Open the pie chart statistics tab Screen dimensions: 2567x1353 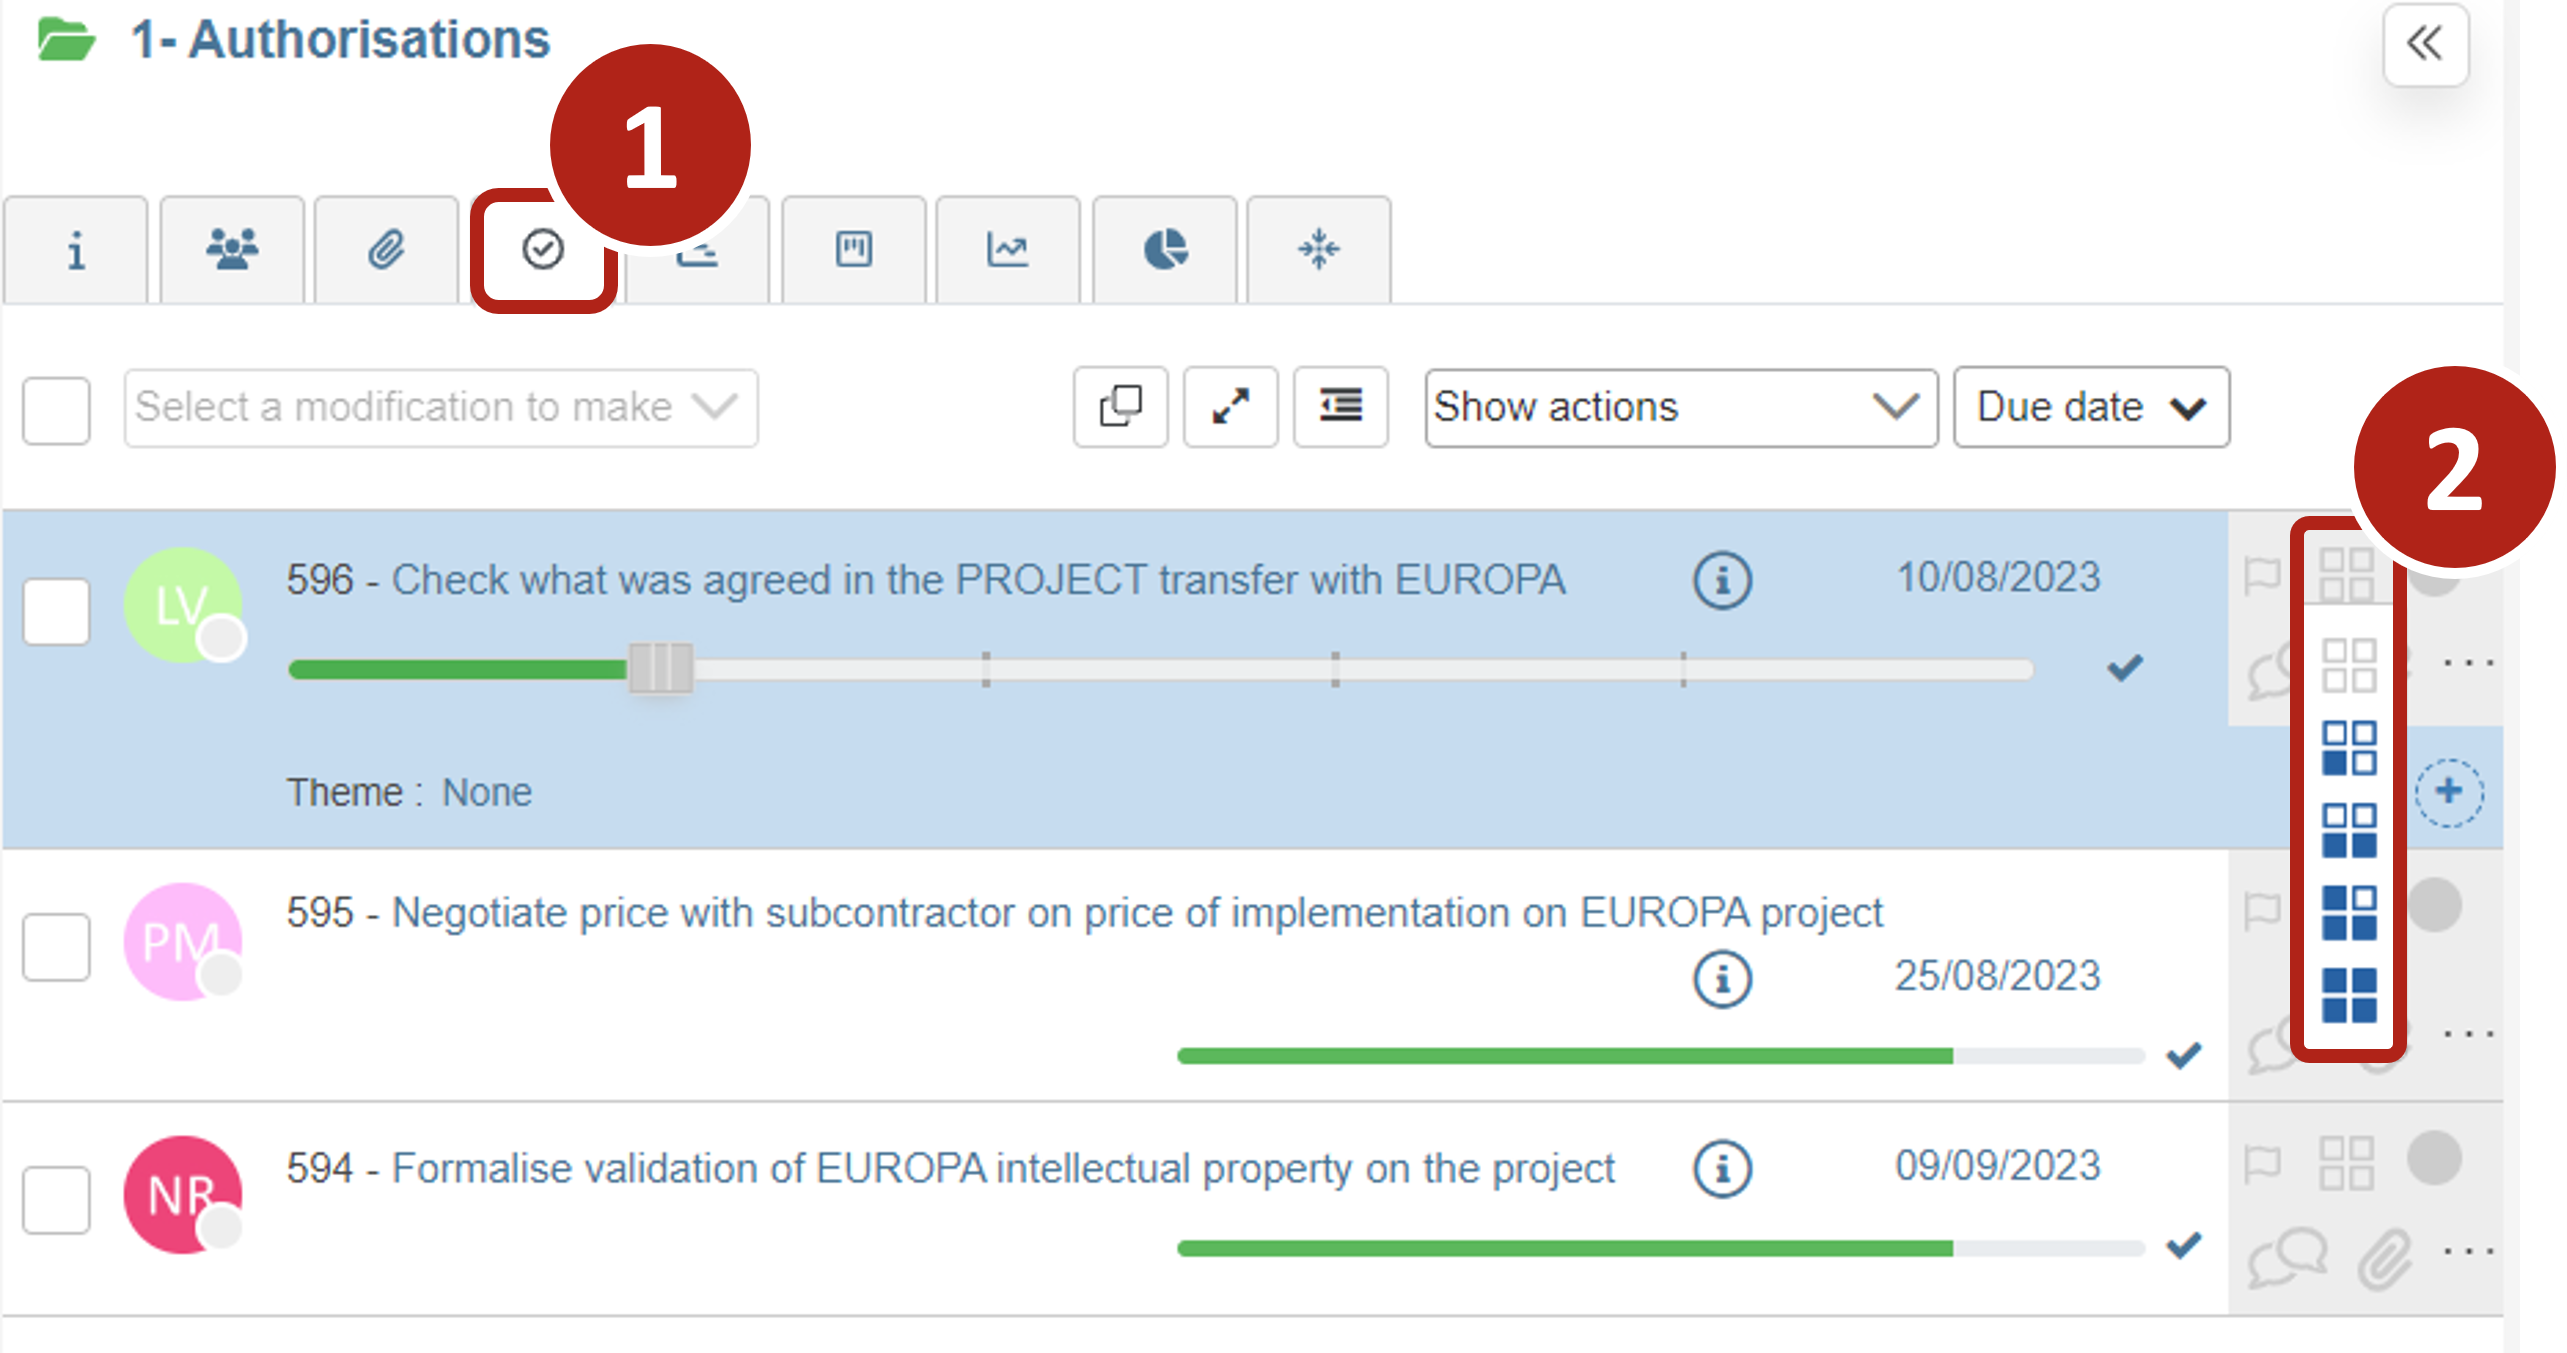1165,250
